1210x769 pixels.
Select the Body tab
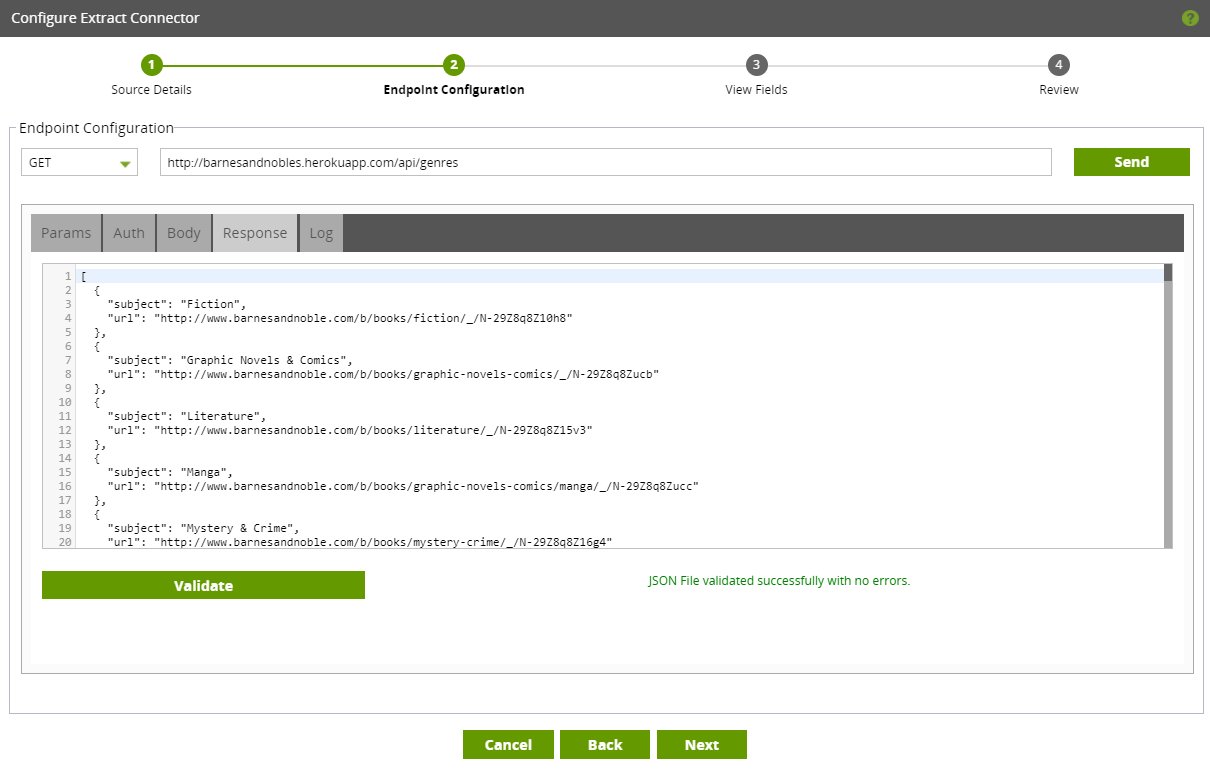[184, 233]
